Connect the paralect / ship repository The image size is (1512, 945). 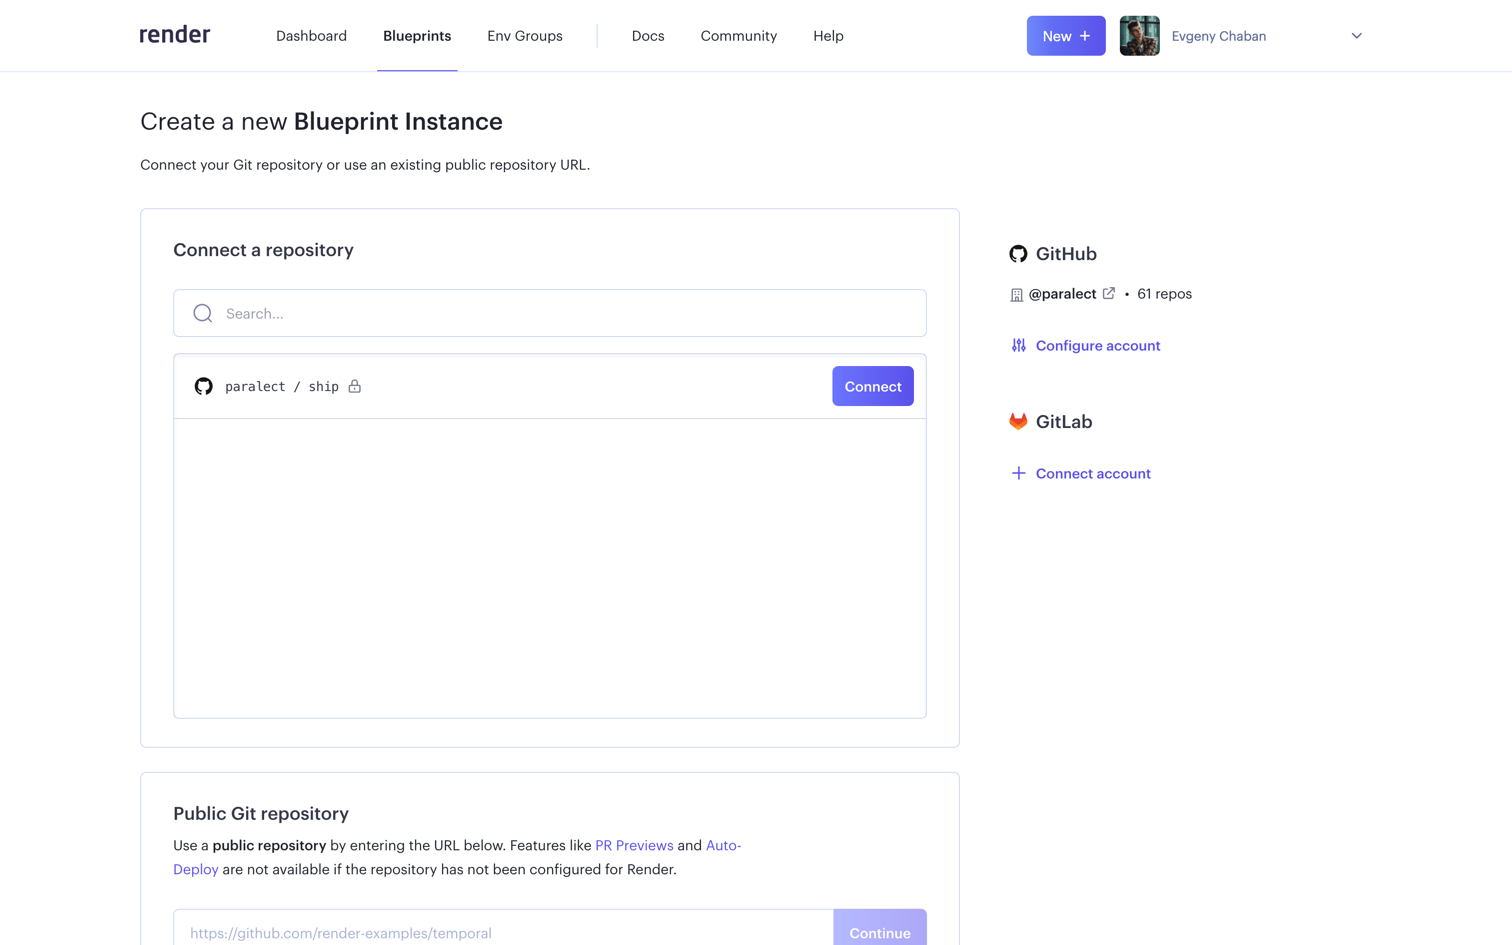coord(872,386)
